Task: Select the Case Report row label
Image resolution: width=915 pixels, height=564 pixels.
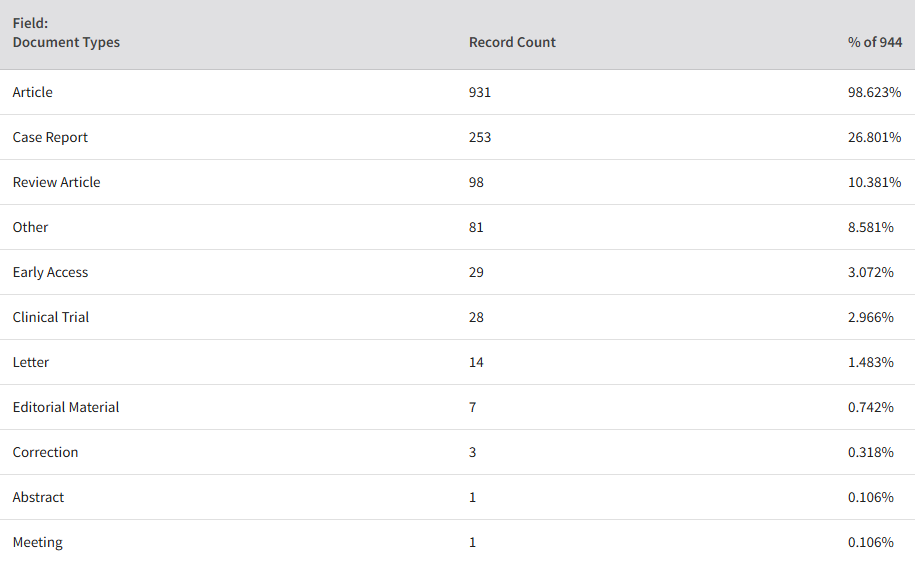Action: 50,137
